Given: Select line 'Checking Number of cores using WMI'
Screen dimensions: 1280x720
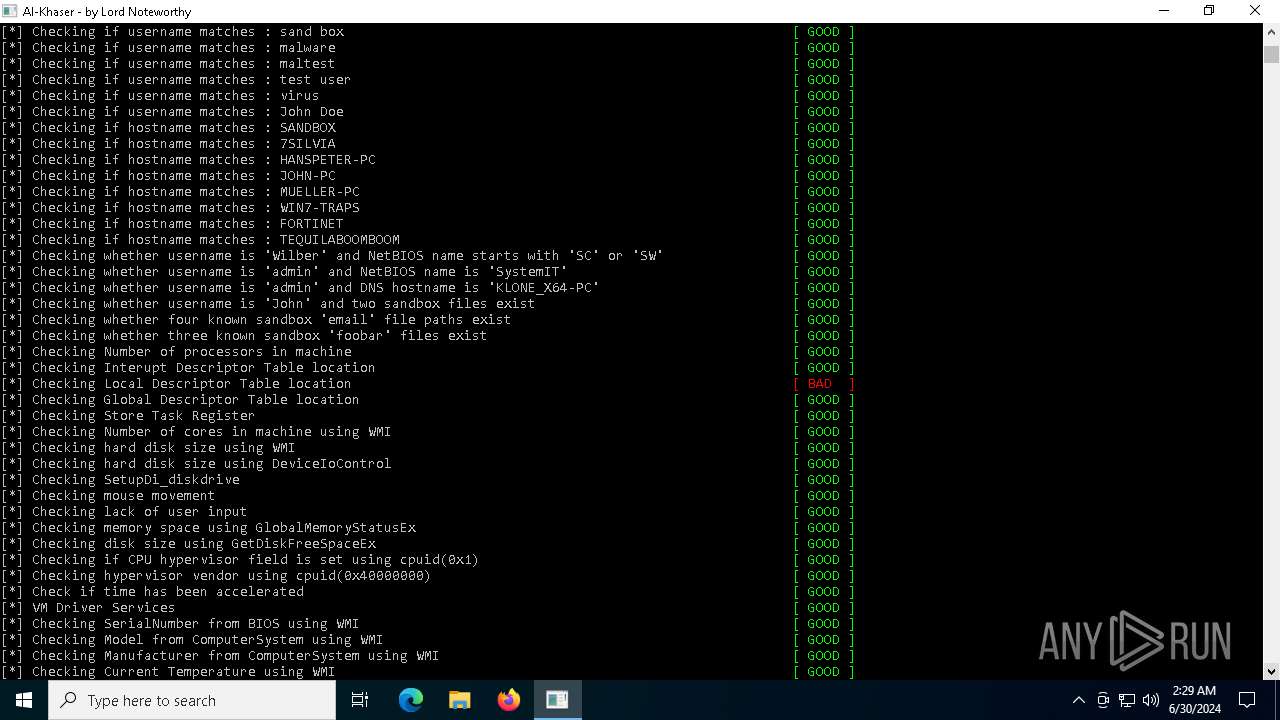Looking at the screenshot, I should (x=196, y=431).
